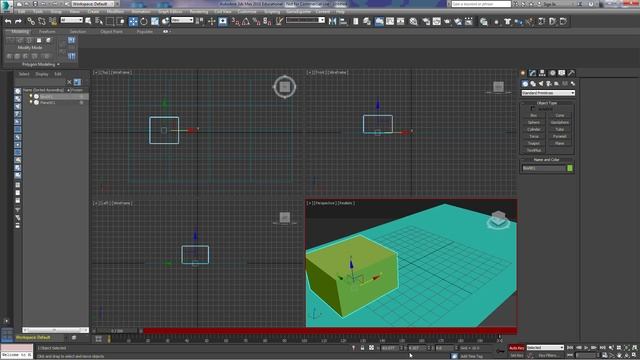Viewport: 640px width, 360px height.
Task: Enable the AutoGrid checkbox
Action: click(533, 109)
